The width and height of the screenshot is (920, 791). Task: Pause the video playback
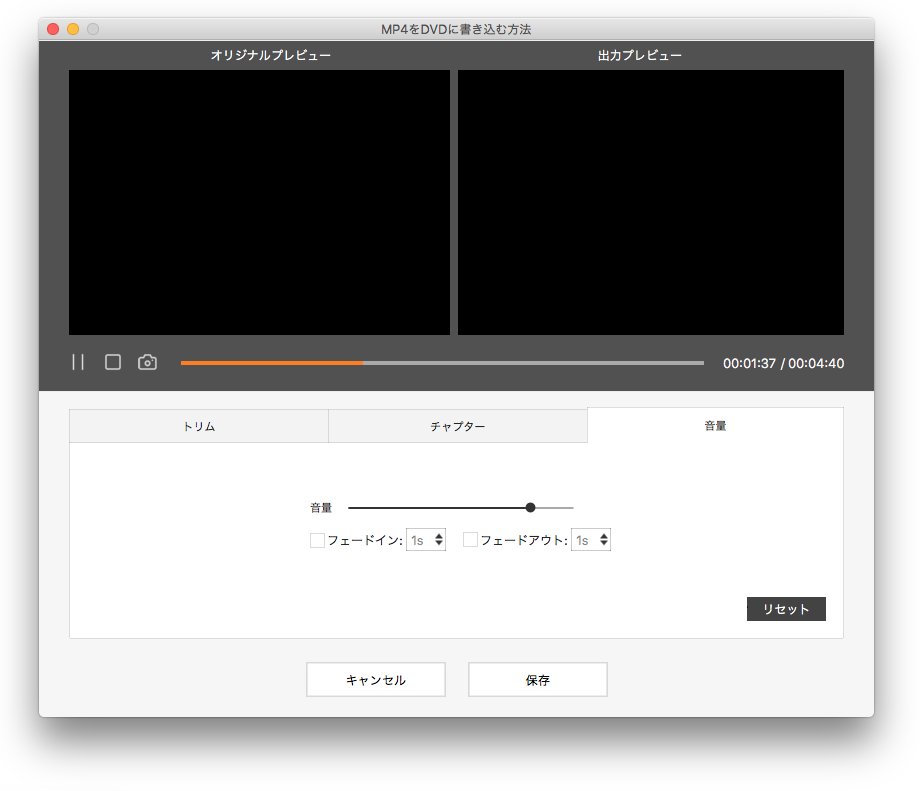point(78,362)
